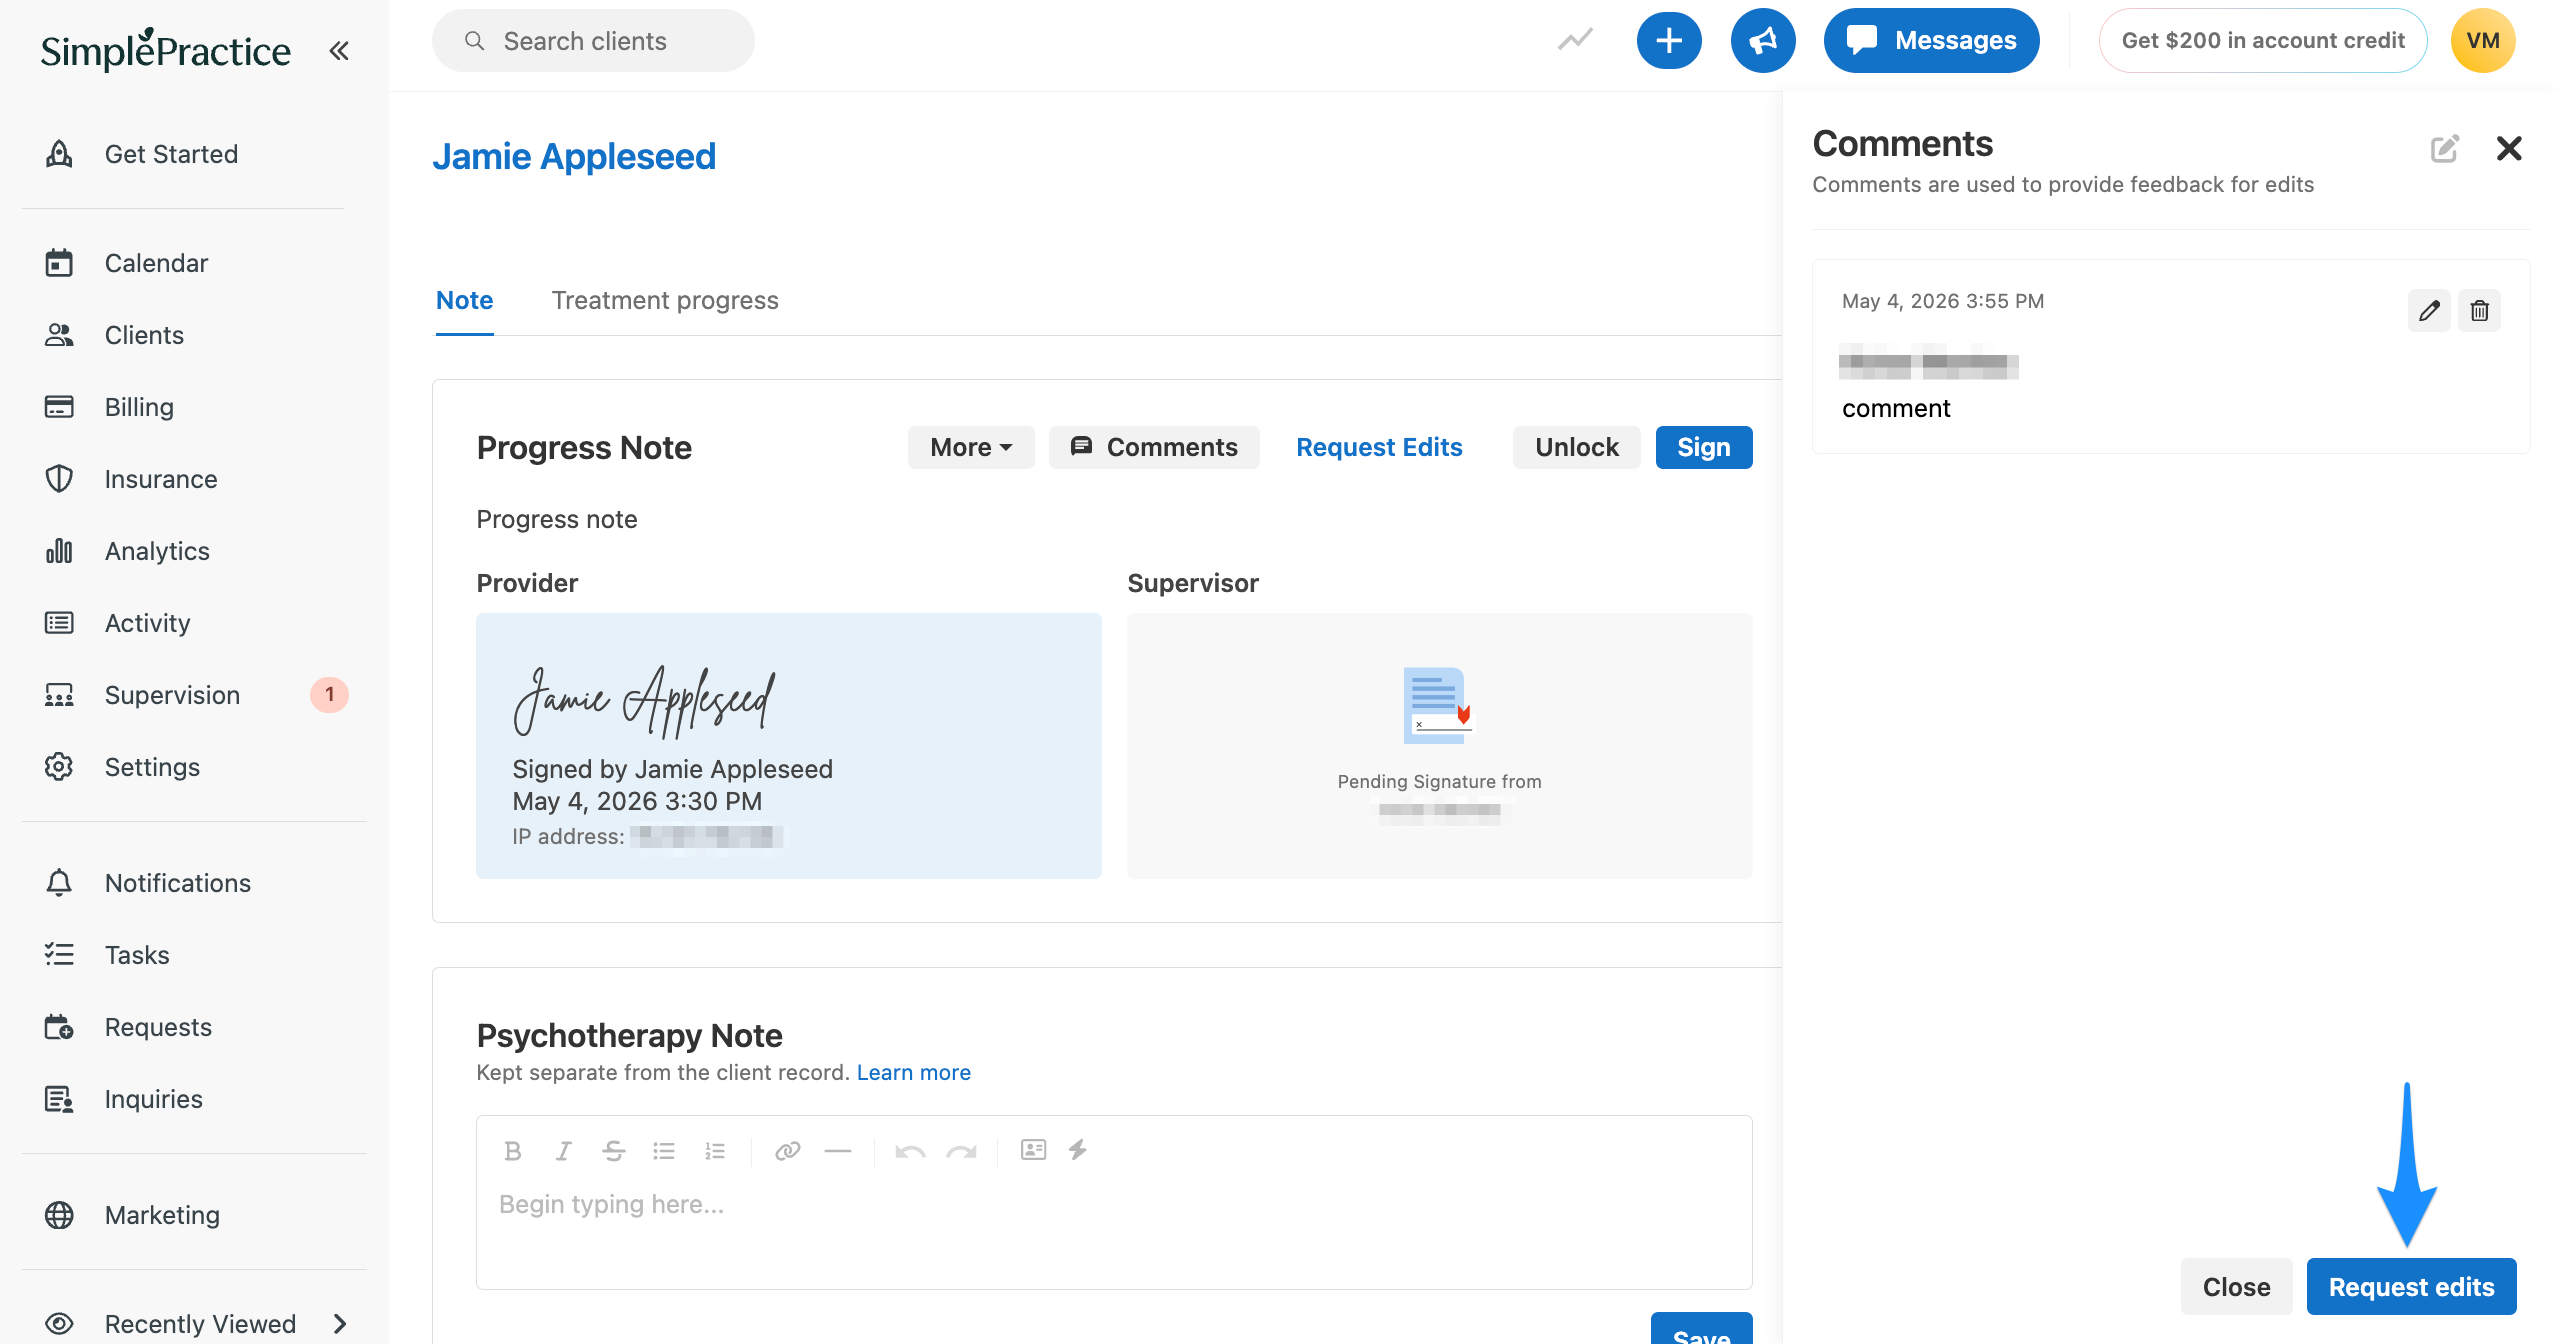Click the lightning bolt snippets icon
This screenshot has width=2560, height=1344.
click(x=1078, y=1150)
